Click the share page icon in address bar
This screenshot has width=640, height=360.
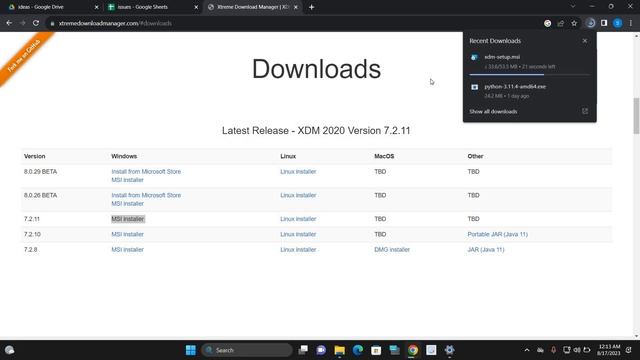pyautogui.click(x=561, y=23)
